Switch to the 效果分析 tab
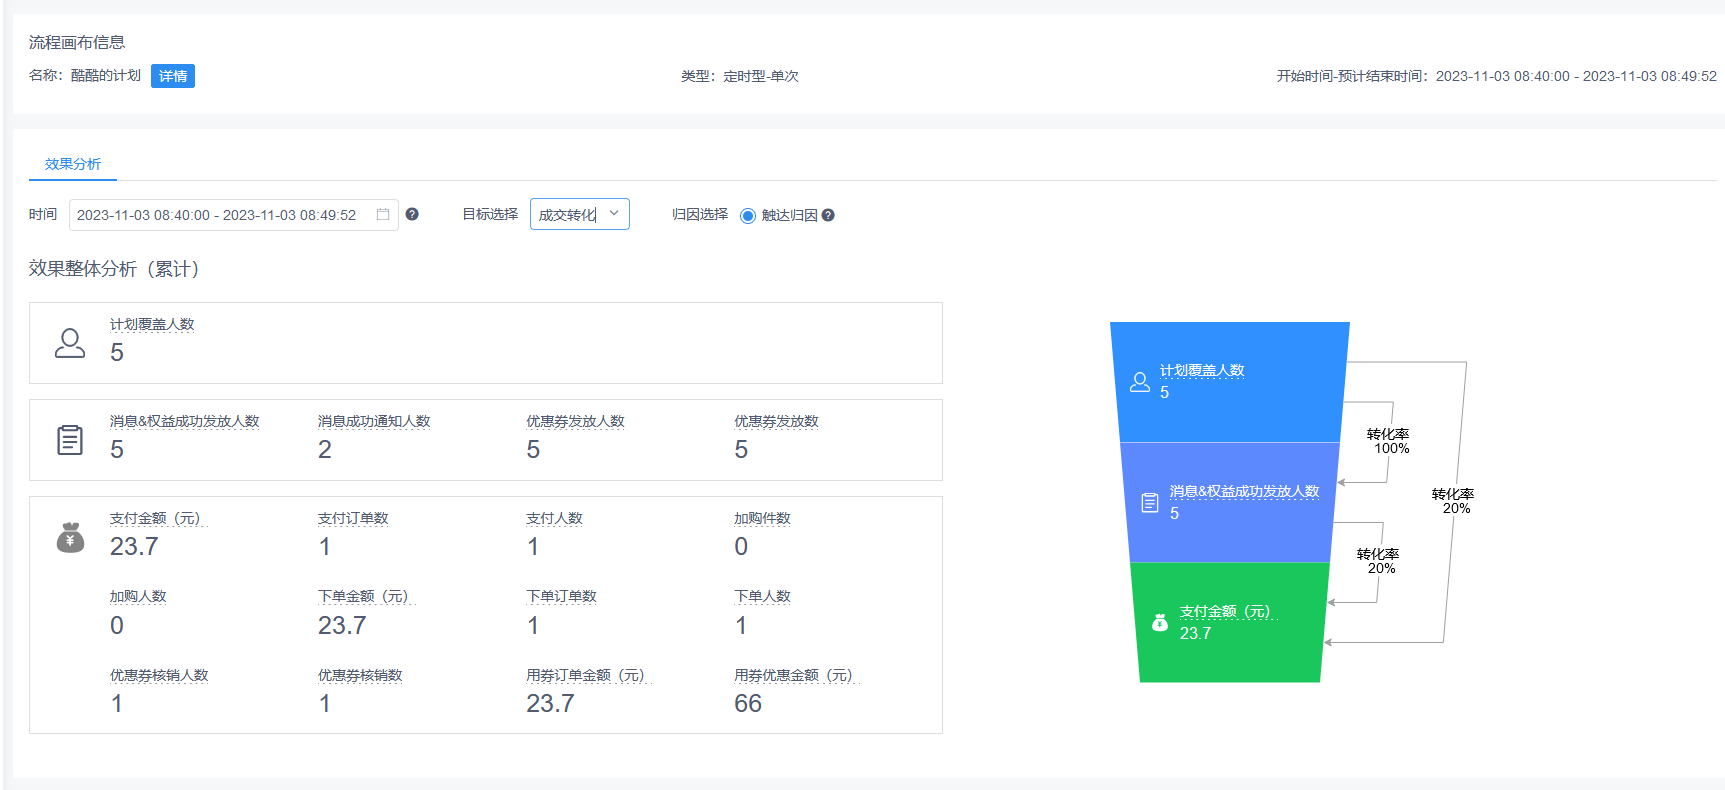Image resolution: width=1725 pixels, height=790 pixels. (x=73, y=164)
